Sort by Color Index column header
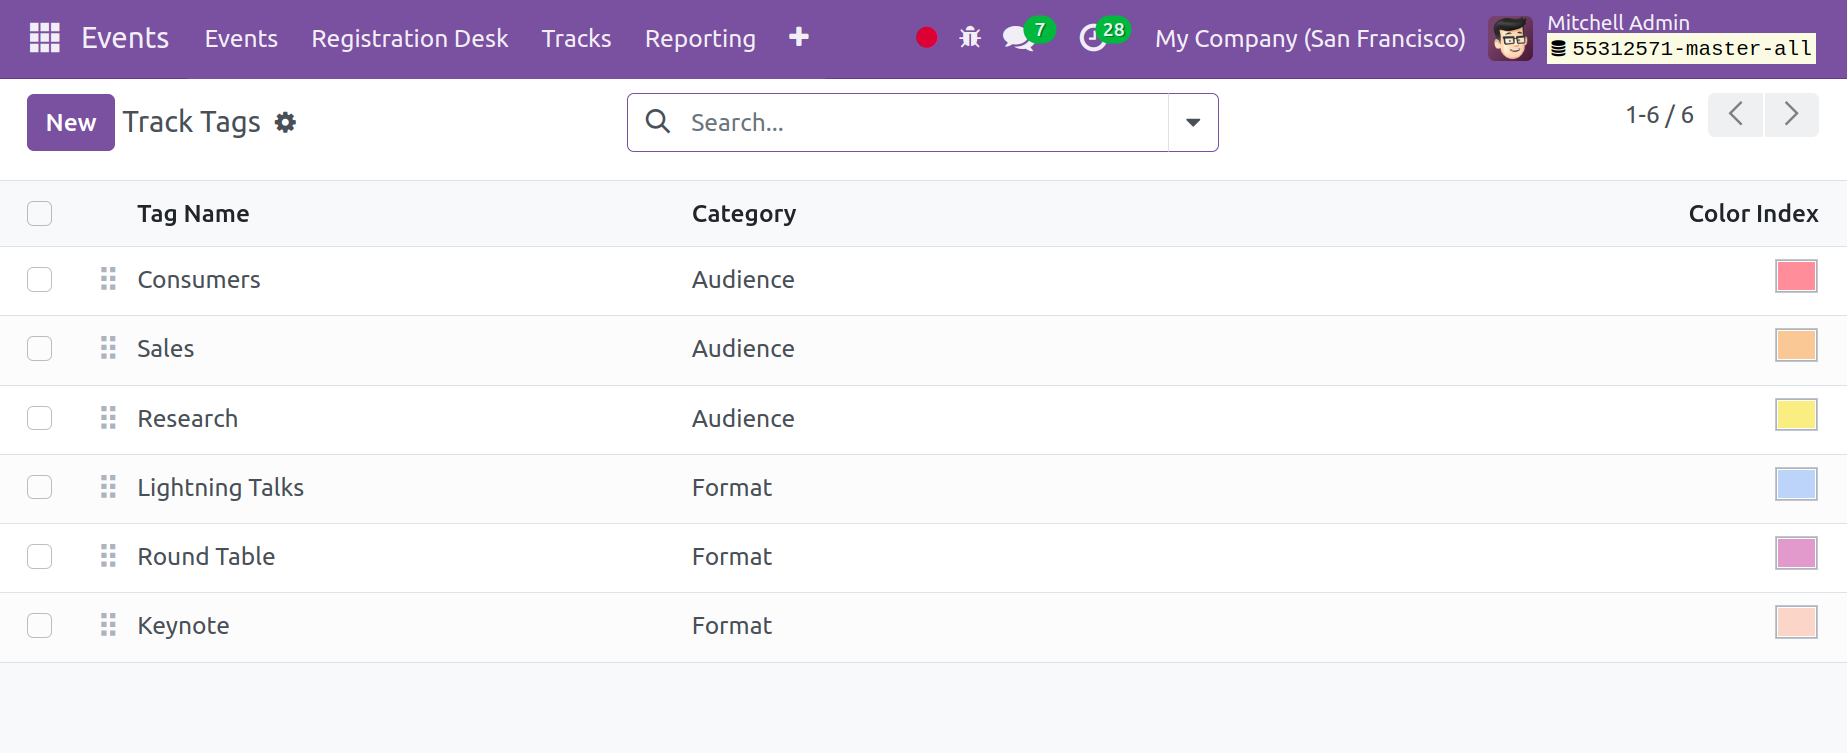Viewport: 1847px width, 753px height. pyautogui.click(x=1753, y=214)
